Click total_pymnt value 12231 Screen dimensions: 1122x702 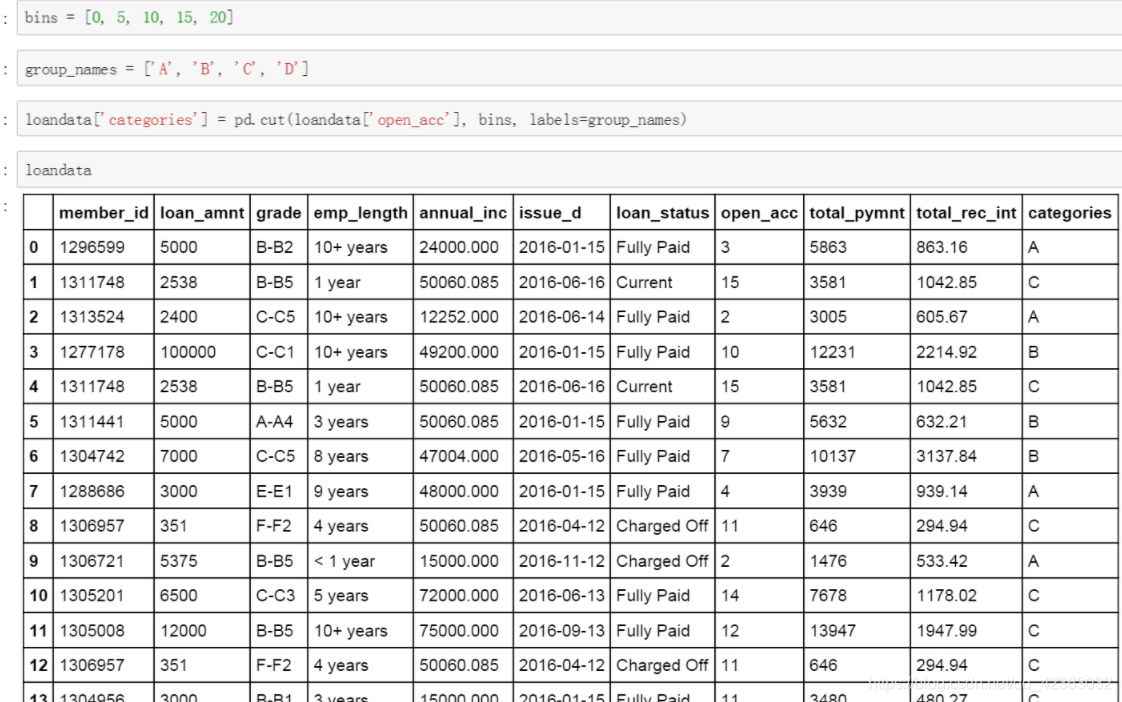click(832, 352)
